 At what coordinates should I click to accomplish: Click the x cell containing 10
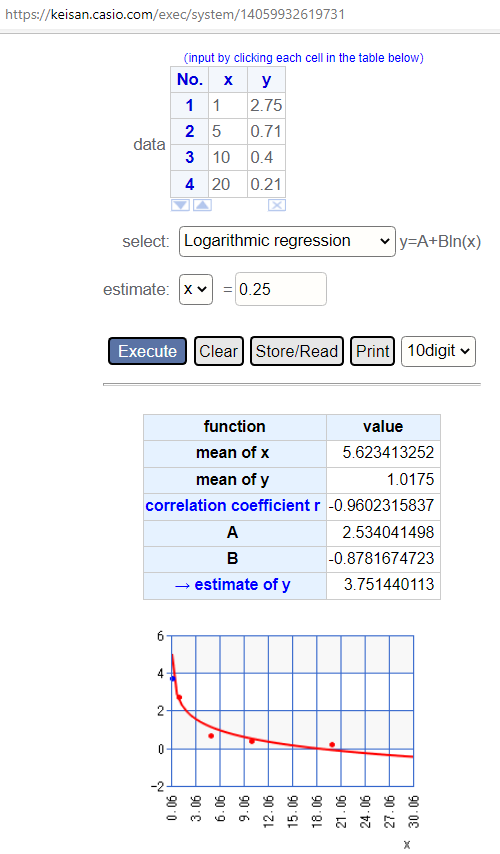[x=228, y=157]
